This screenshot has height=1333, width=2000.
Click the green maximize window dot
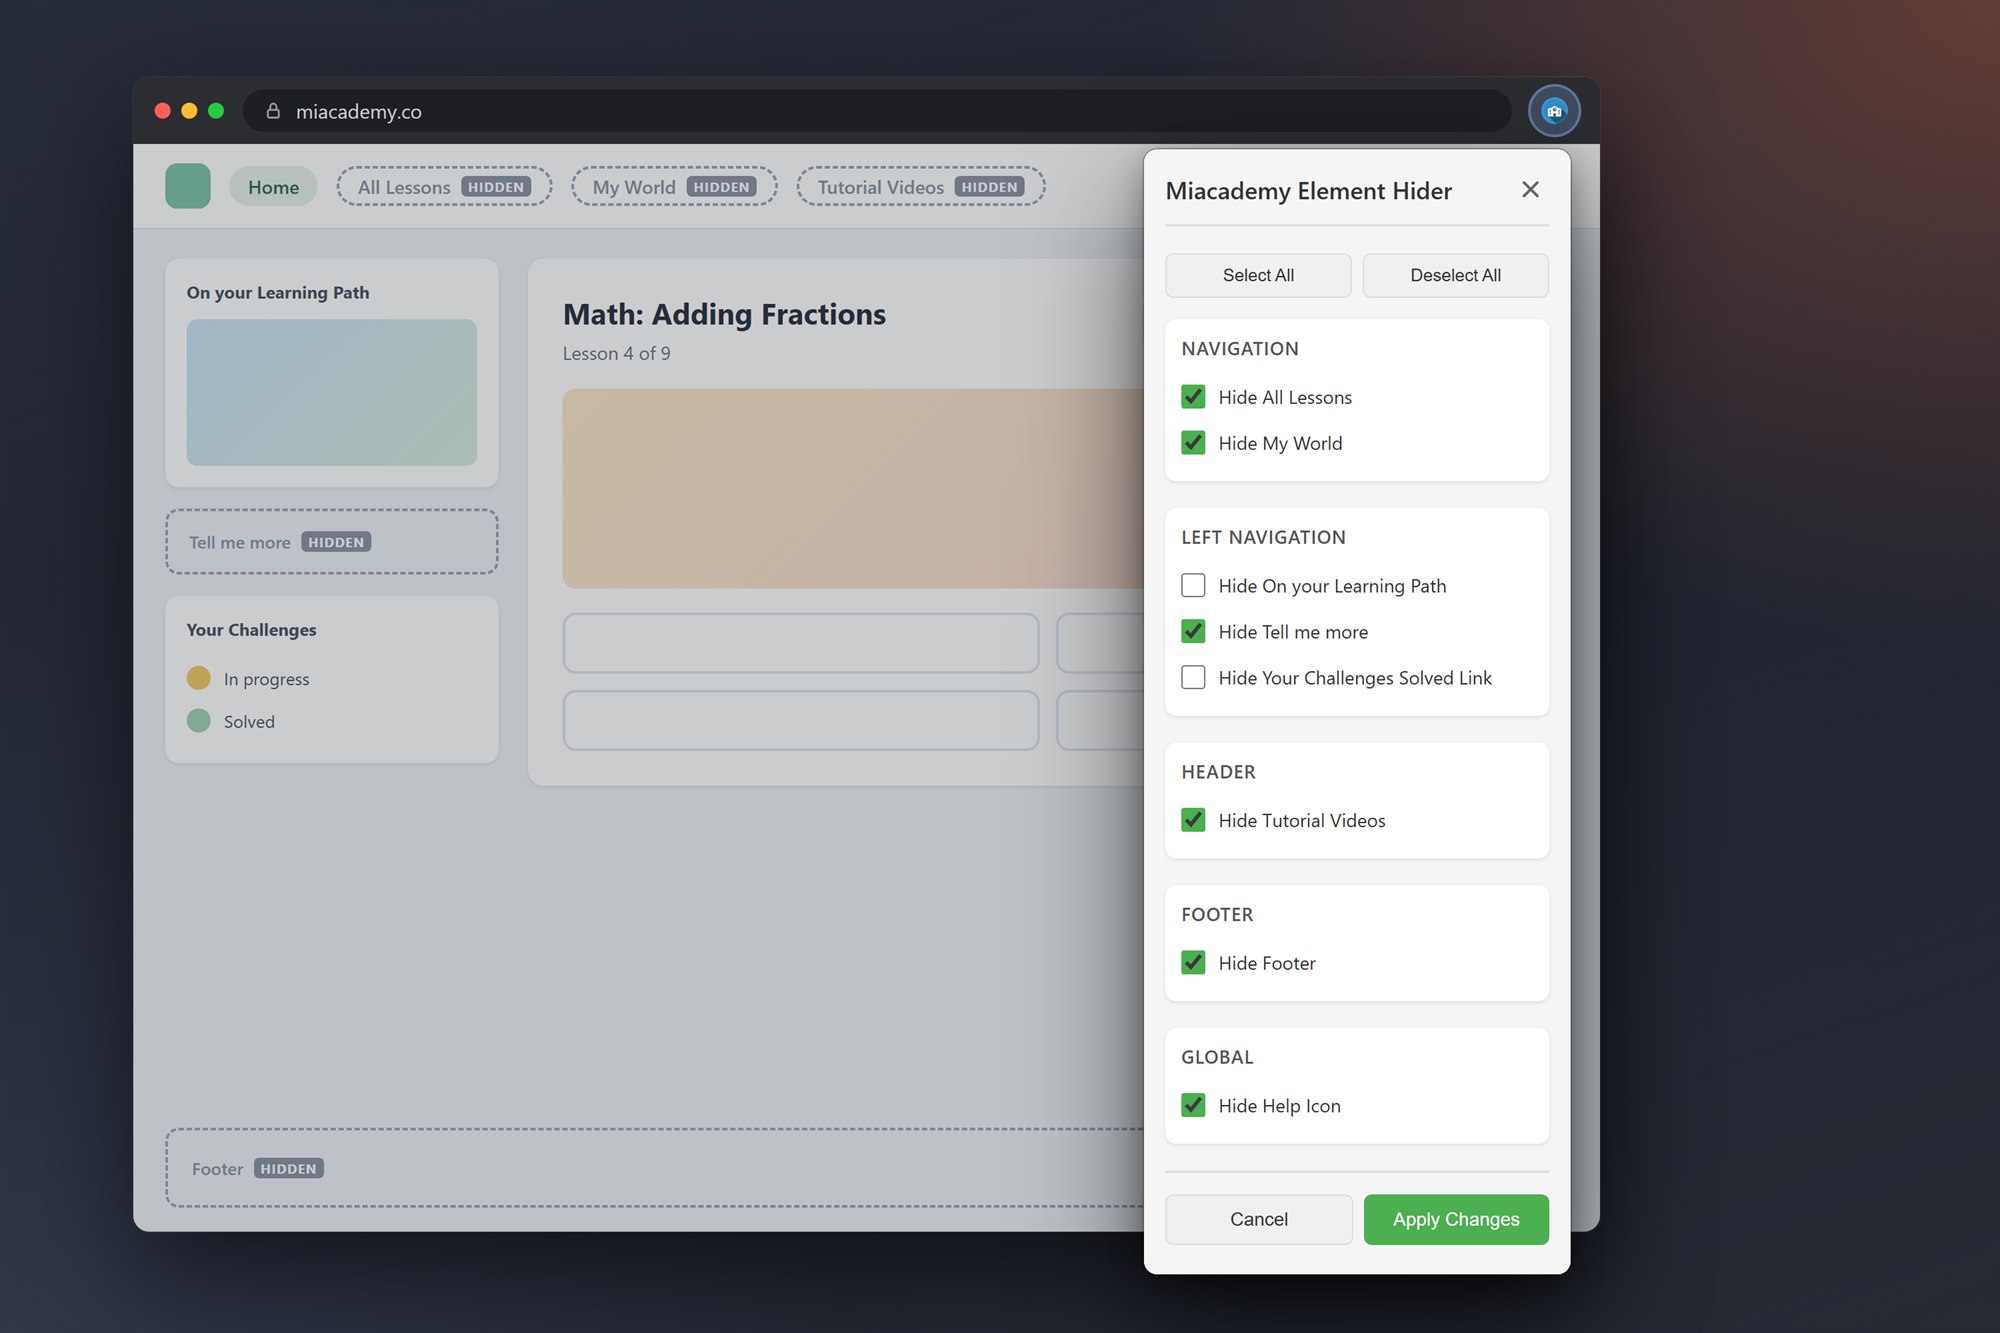pyautogui.click(x=216, y=111)
